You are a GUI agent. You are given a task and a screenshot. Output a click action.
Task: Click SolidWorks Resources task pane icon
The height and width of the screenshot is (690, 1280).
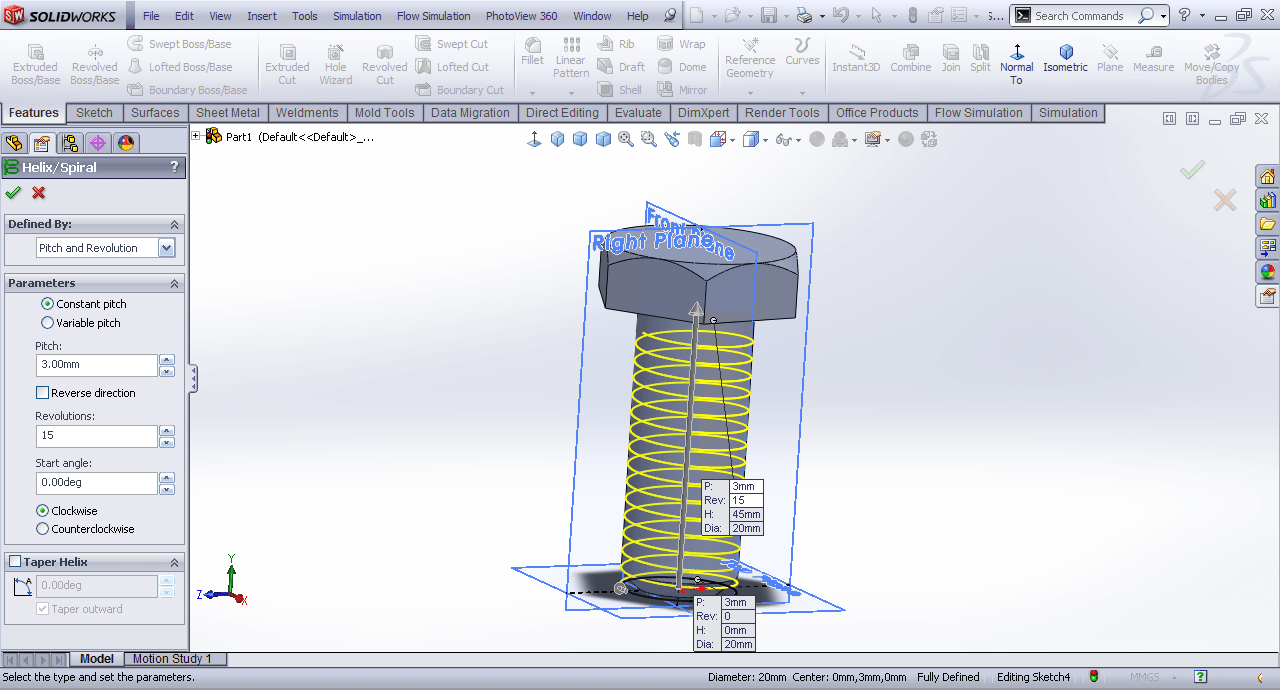1268,177
